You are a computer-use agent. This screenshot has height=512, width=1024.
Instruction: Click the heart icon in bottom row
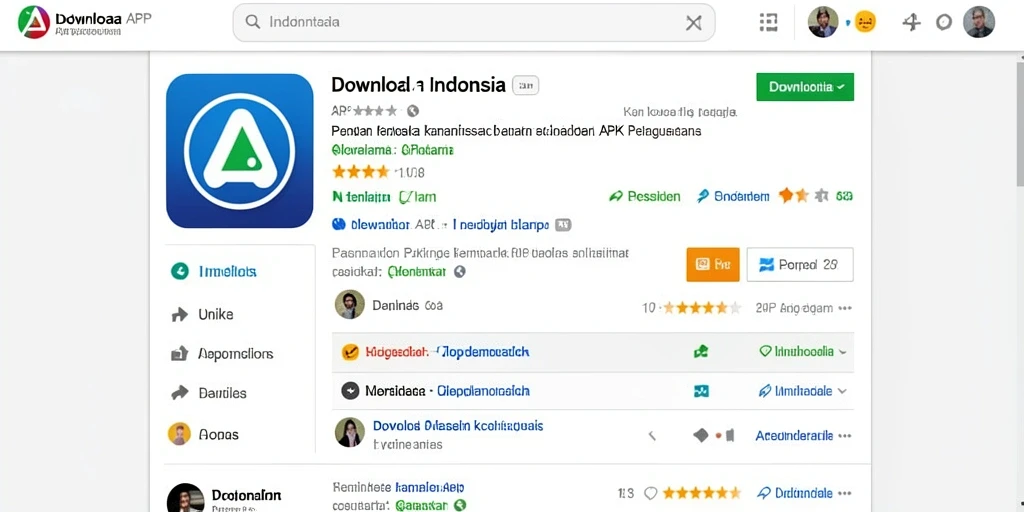650,493
